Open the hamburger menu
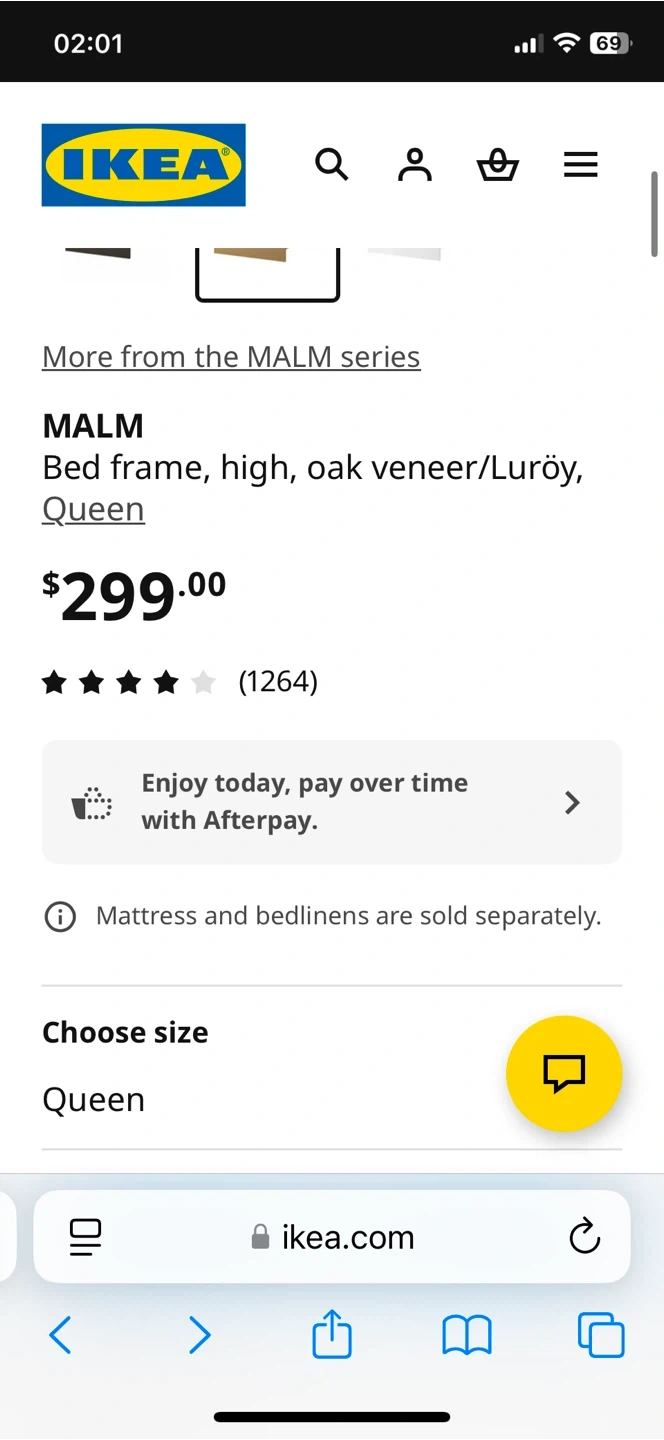Viewport: 664px width, 1440px height. tap(580, 165)
